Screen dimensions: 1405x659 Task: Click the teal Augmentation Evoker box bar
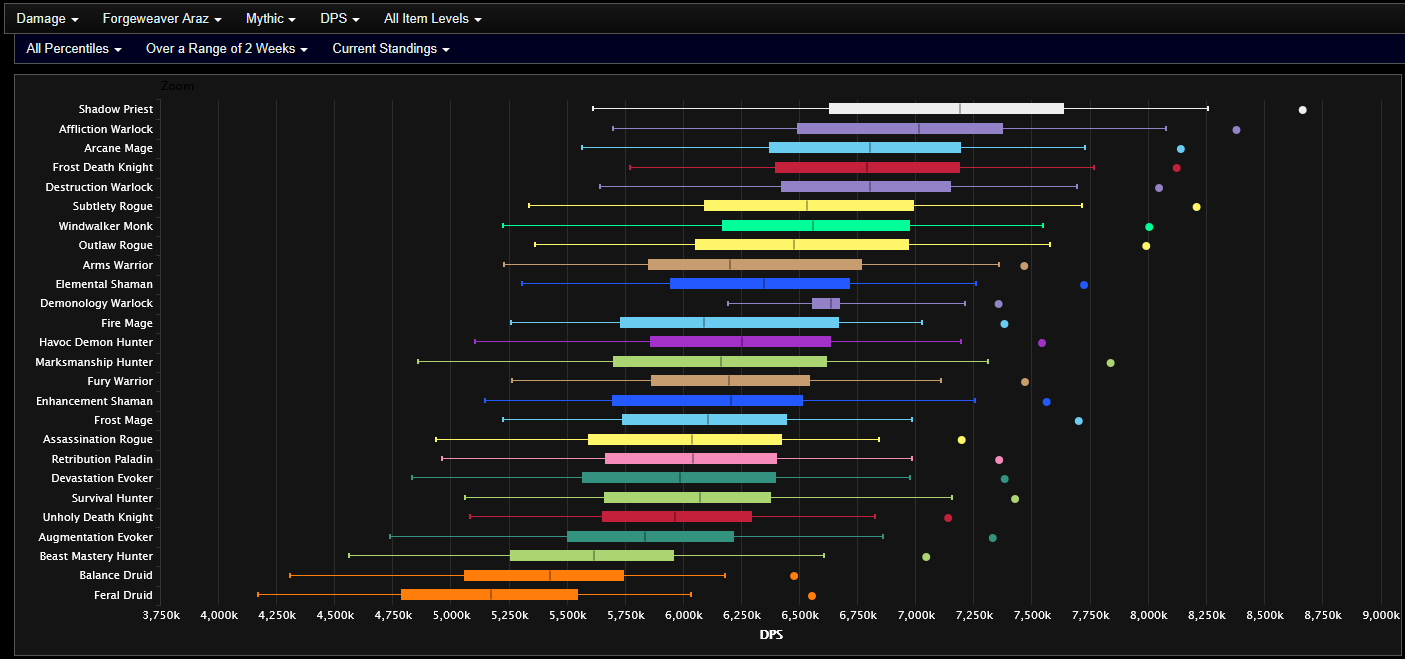tap(650, 537)
